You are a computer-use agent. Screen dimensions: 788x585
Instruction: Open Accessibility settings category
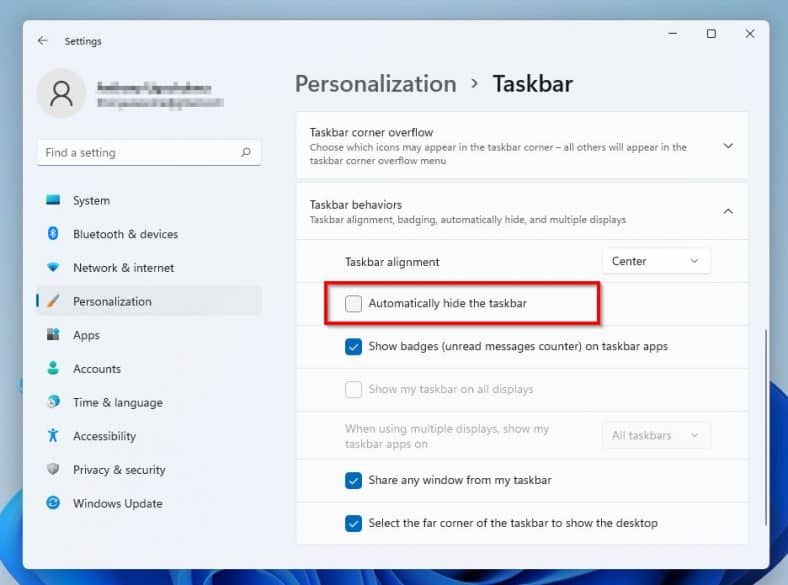click(x=149, y=436)
